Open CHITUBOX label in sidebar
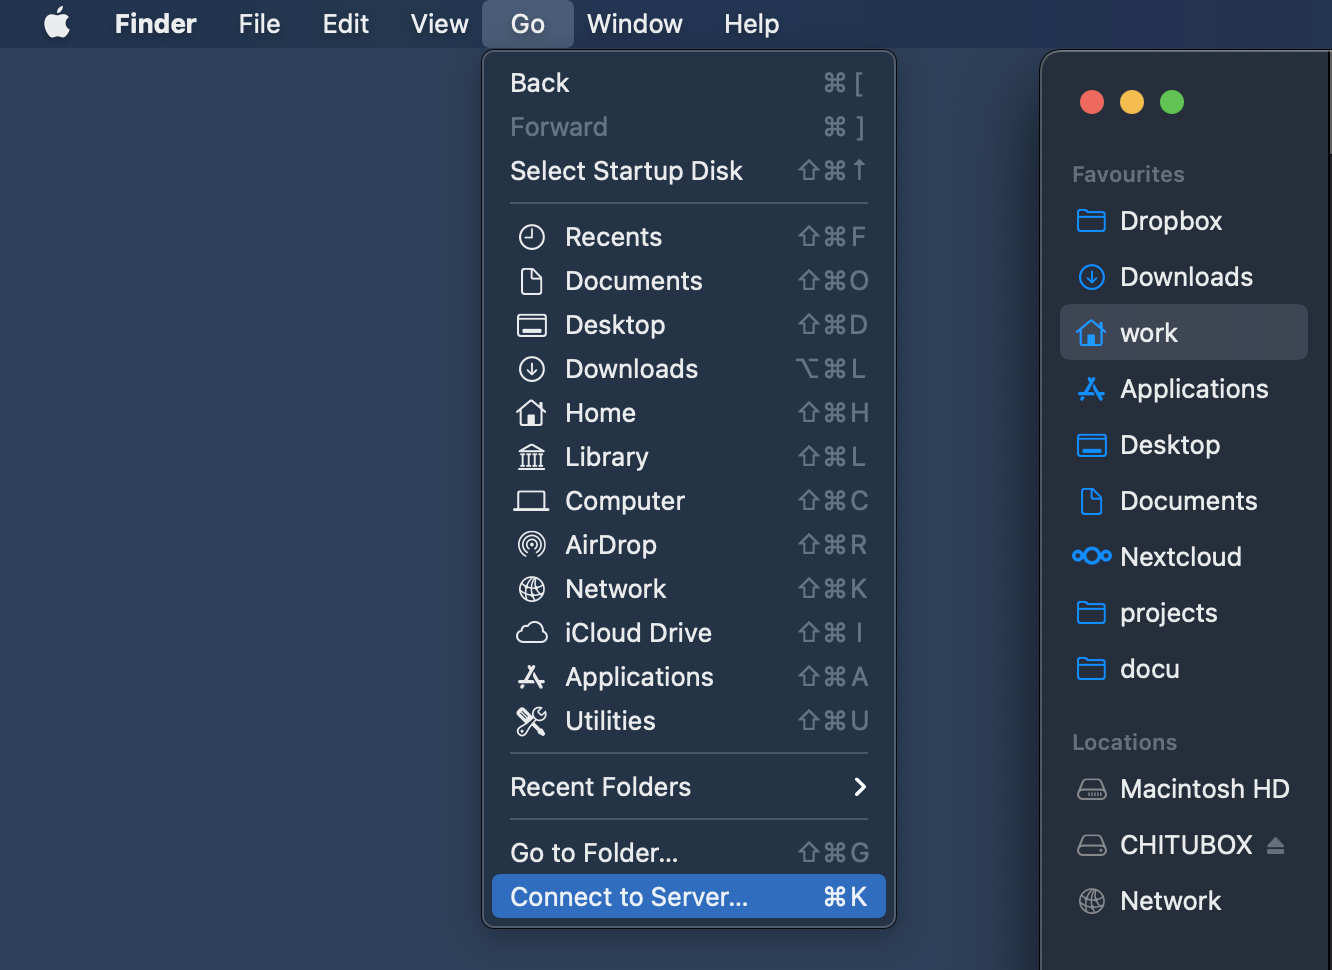Viewport: 1332px width, 970px height. 1186,845
